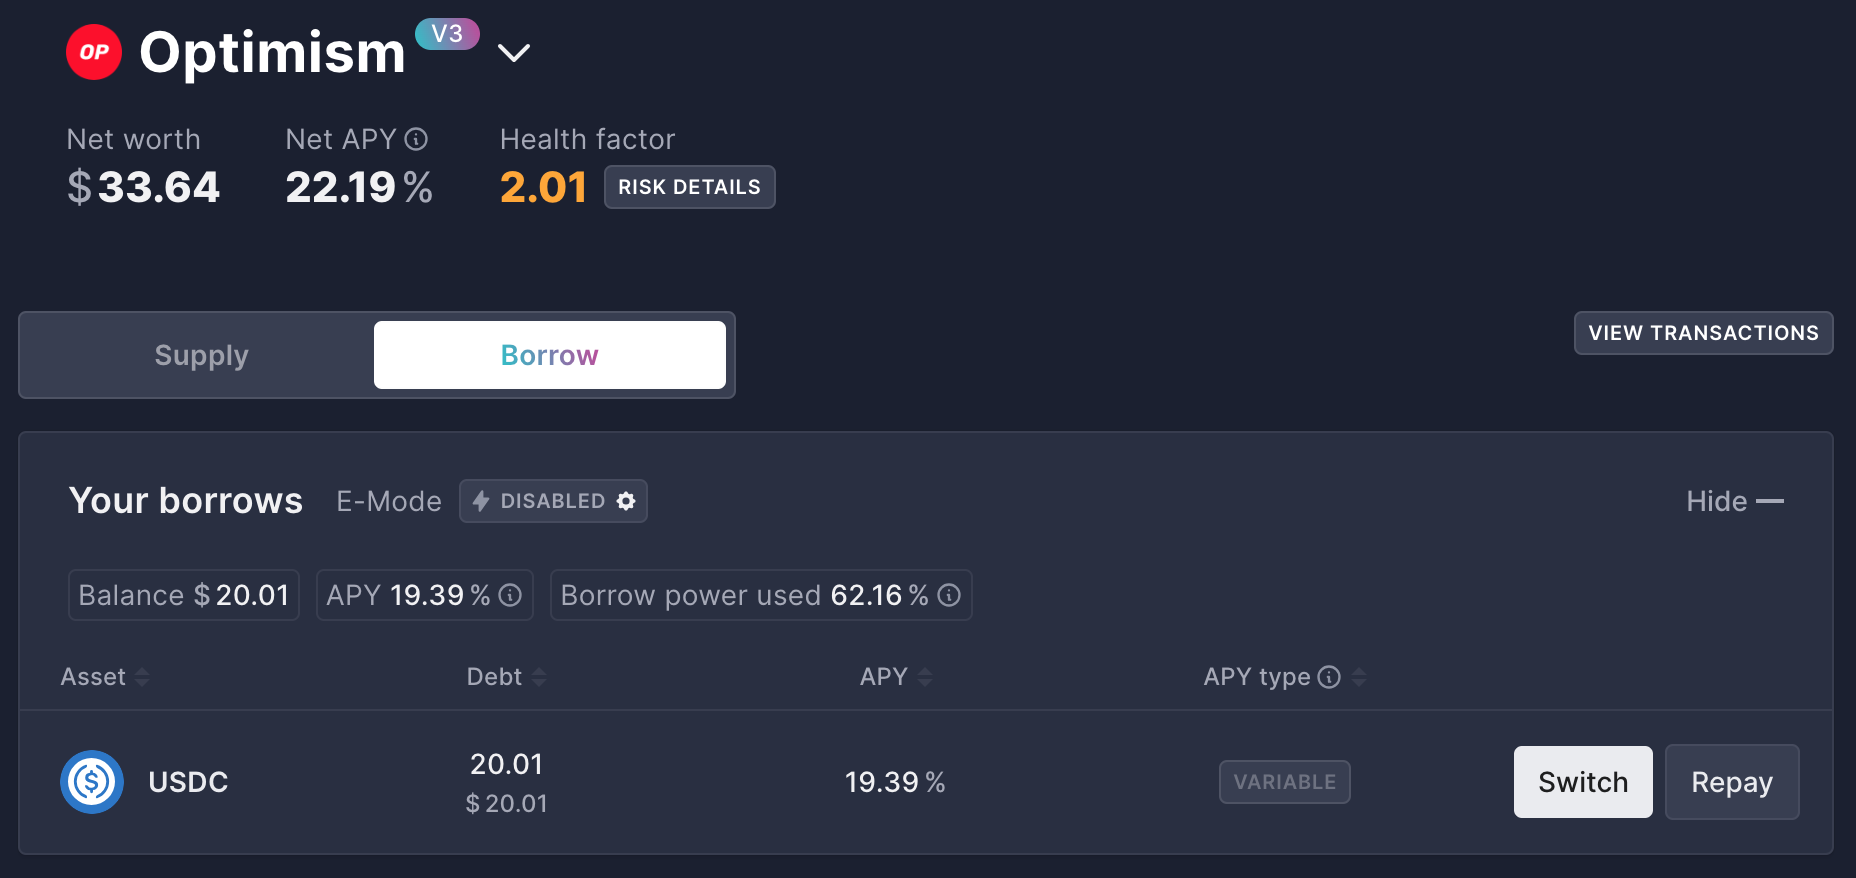Open the Optimism market dropdown chevron

514,53
